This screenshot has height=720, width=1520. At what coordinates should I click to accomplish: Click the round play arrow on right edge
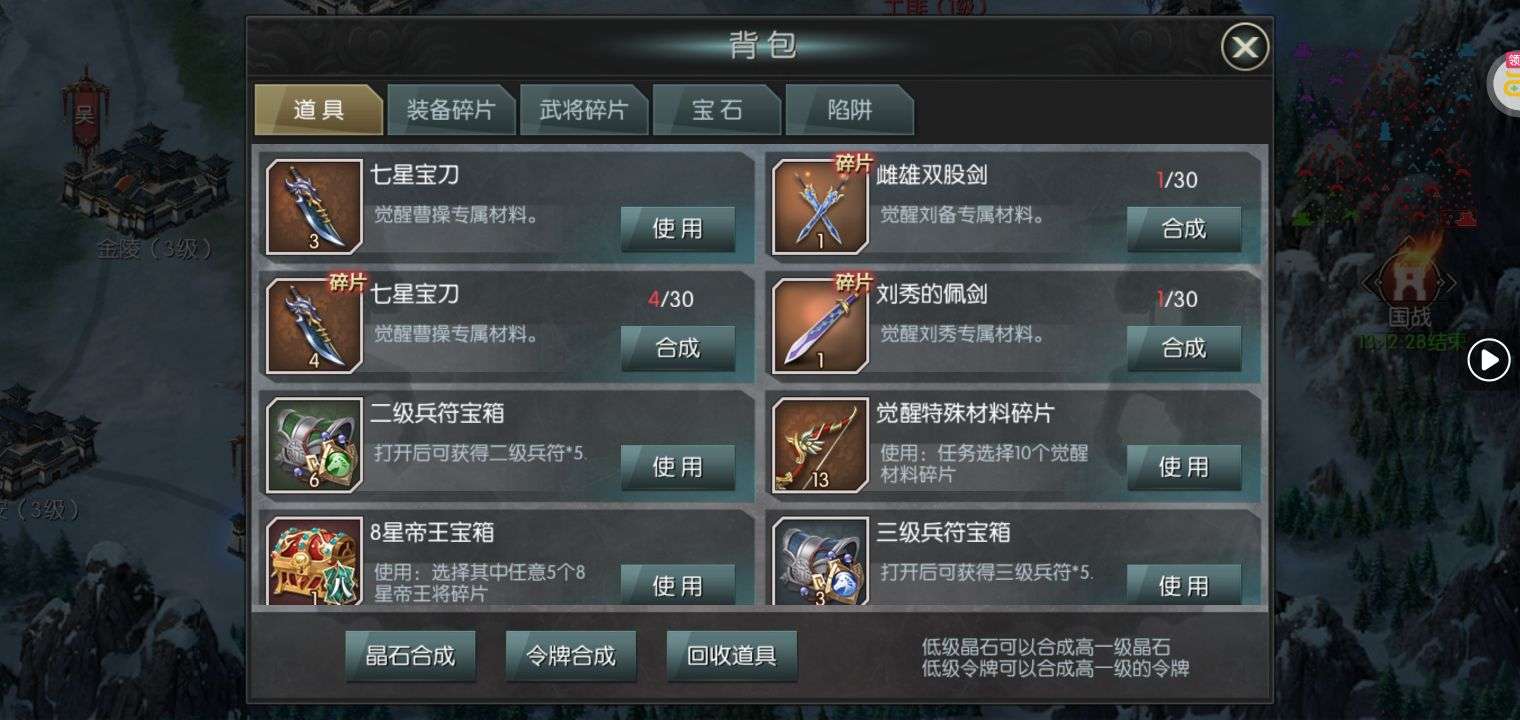coord(1488,360)
